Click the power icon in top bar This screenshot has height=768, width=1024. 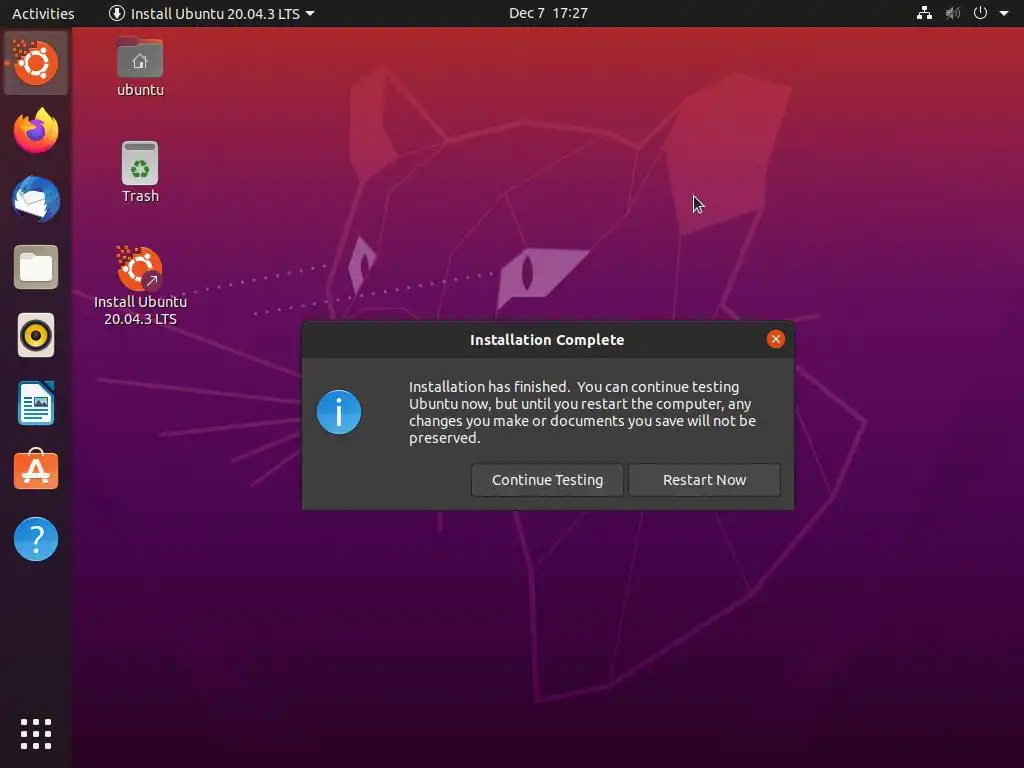click(x=980, y=13)
